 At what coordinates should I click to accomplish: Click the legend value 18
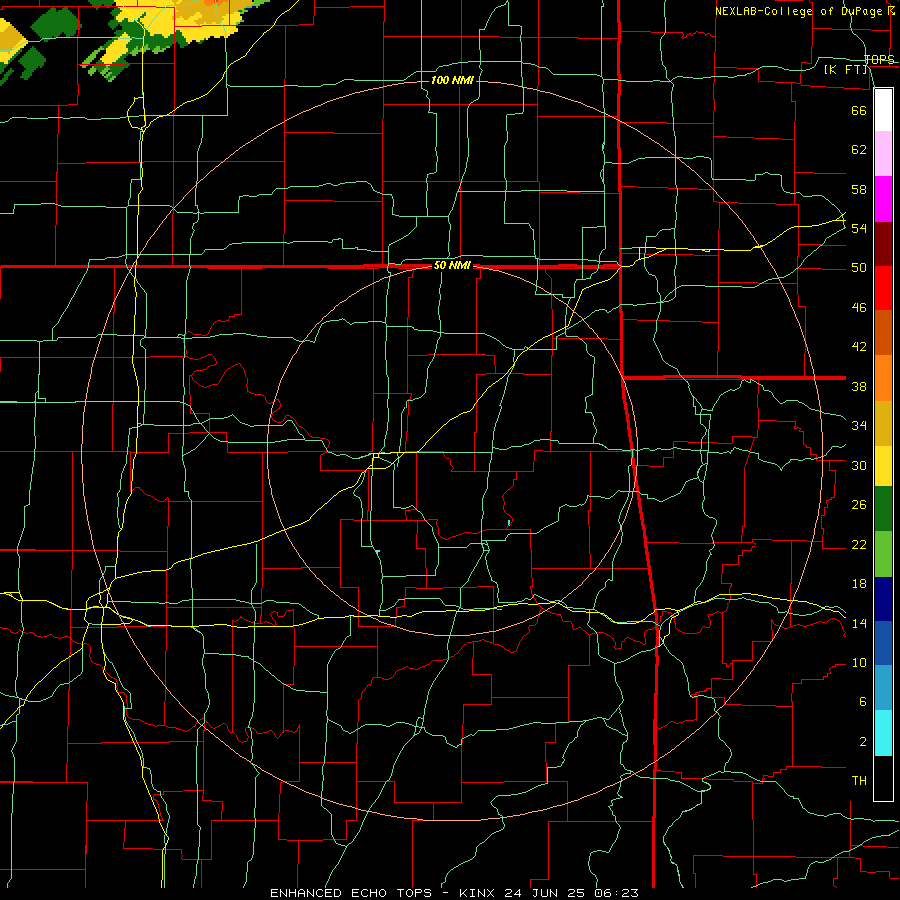[859, 584]
